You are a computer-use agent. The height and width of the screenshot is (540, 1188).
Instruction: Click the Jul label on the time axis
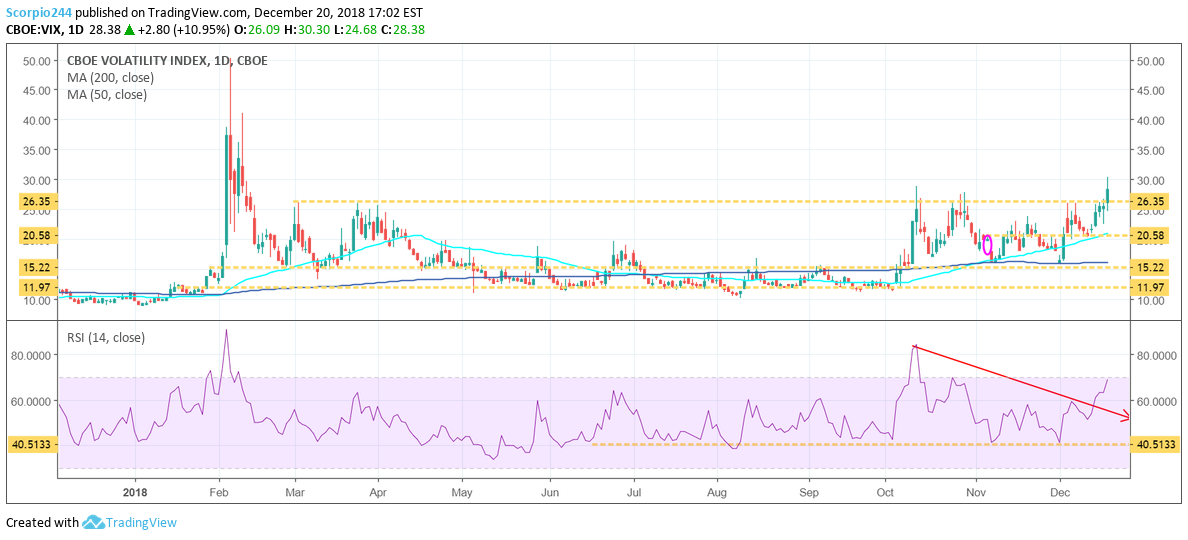point(633,492)
